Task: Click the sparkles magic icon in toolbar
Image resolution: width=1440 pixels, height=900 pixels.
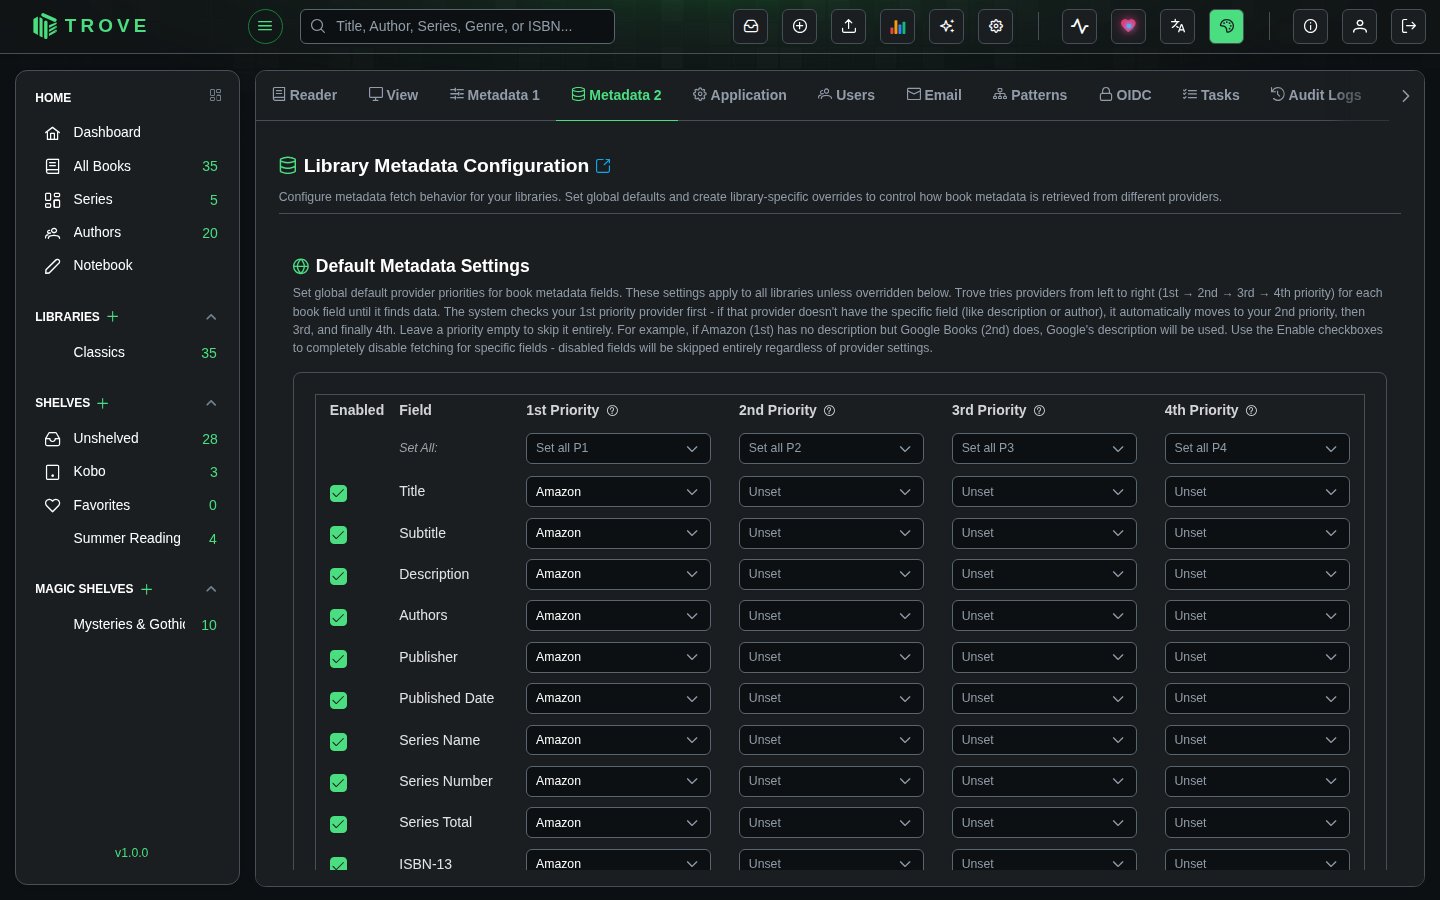Action: click(x=947, y=26)
